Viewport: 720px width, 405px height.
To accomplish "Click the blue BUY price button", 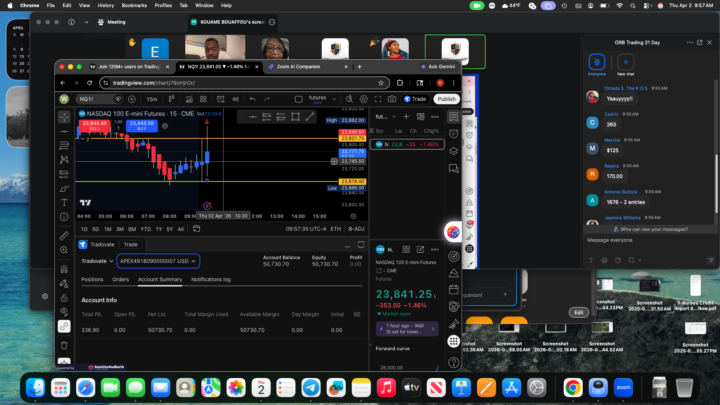I will pyautogui.click(x=141, y=125).
